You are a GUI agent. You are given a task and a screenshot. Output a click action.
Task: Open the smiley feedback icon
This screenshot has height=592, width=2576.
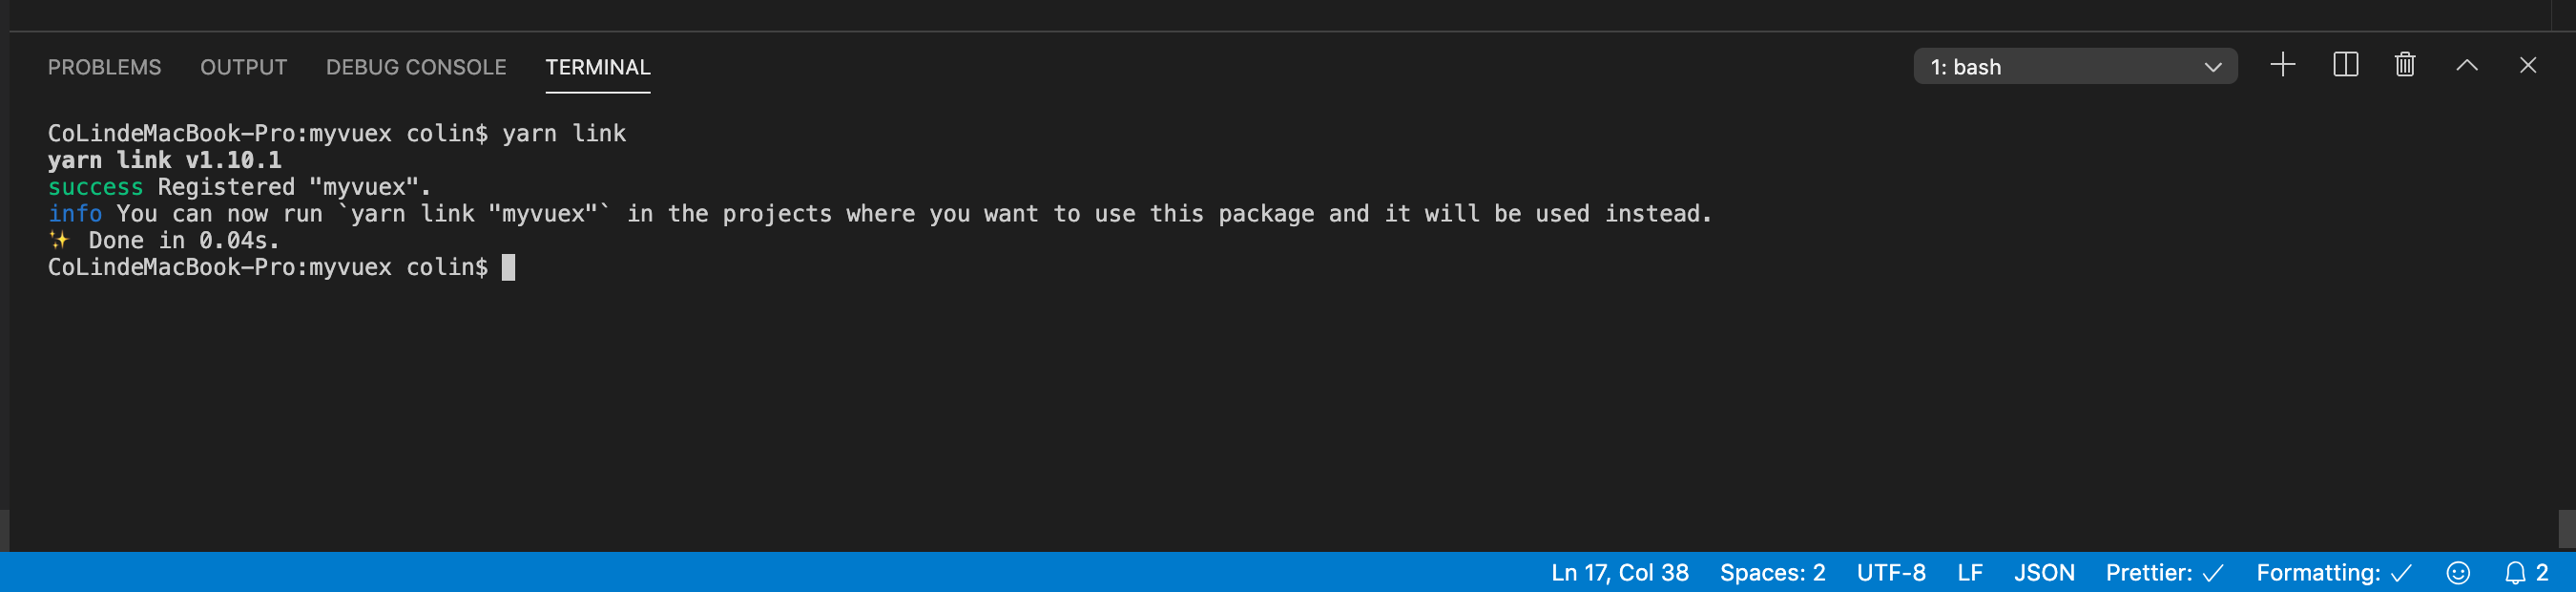click(x=2458, y=573)
